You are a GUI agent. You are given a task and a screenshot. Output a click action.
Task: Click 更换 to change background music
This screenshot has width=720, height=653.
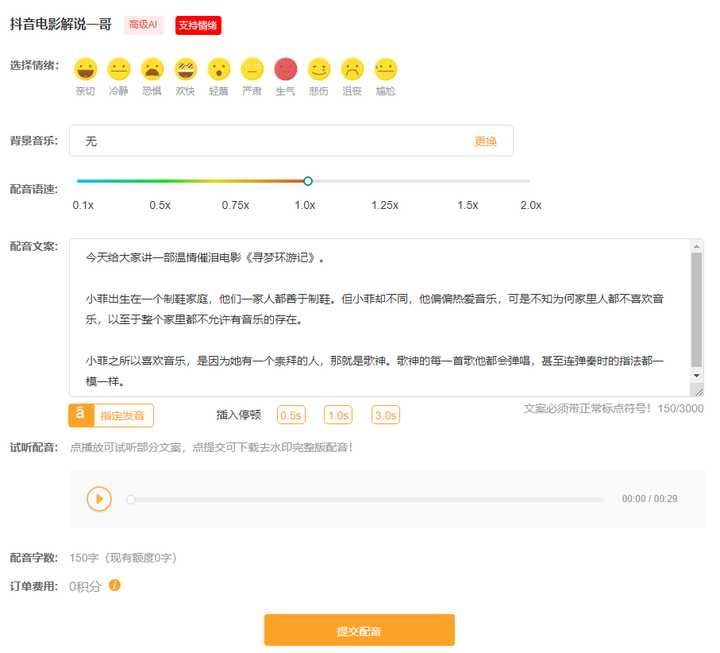(485, 141)
